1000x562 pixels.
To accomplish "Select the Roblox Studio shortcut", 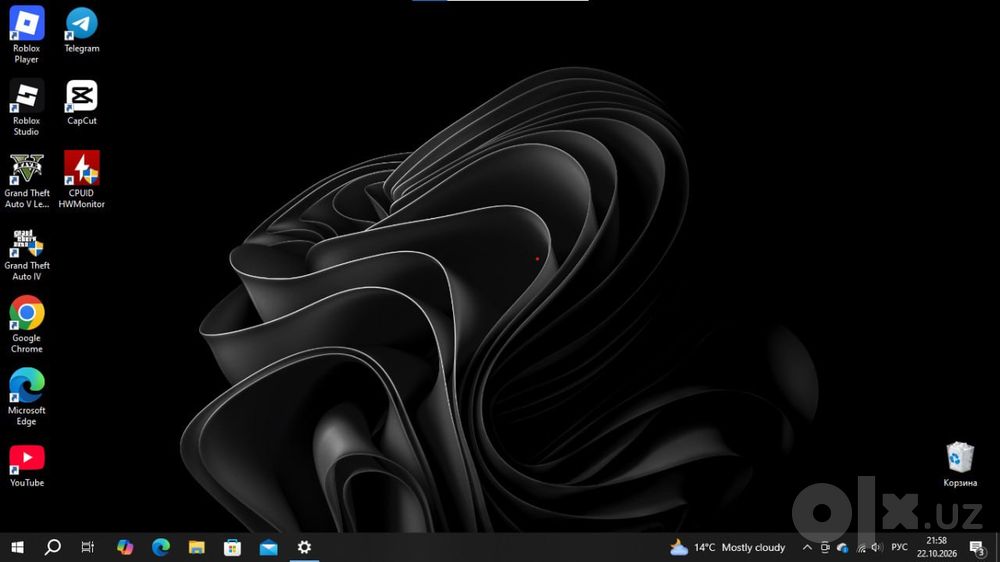I will [x=27, y=107].
